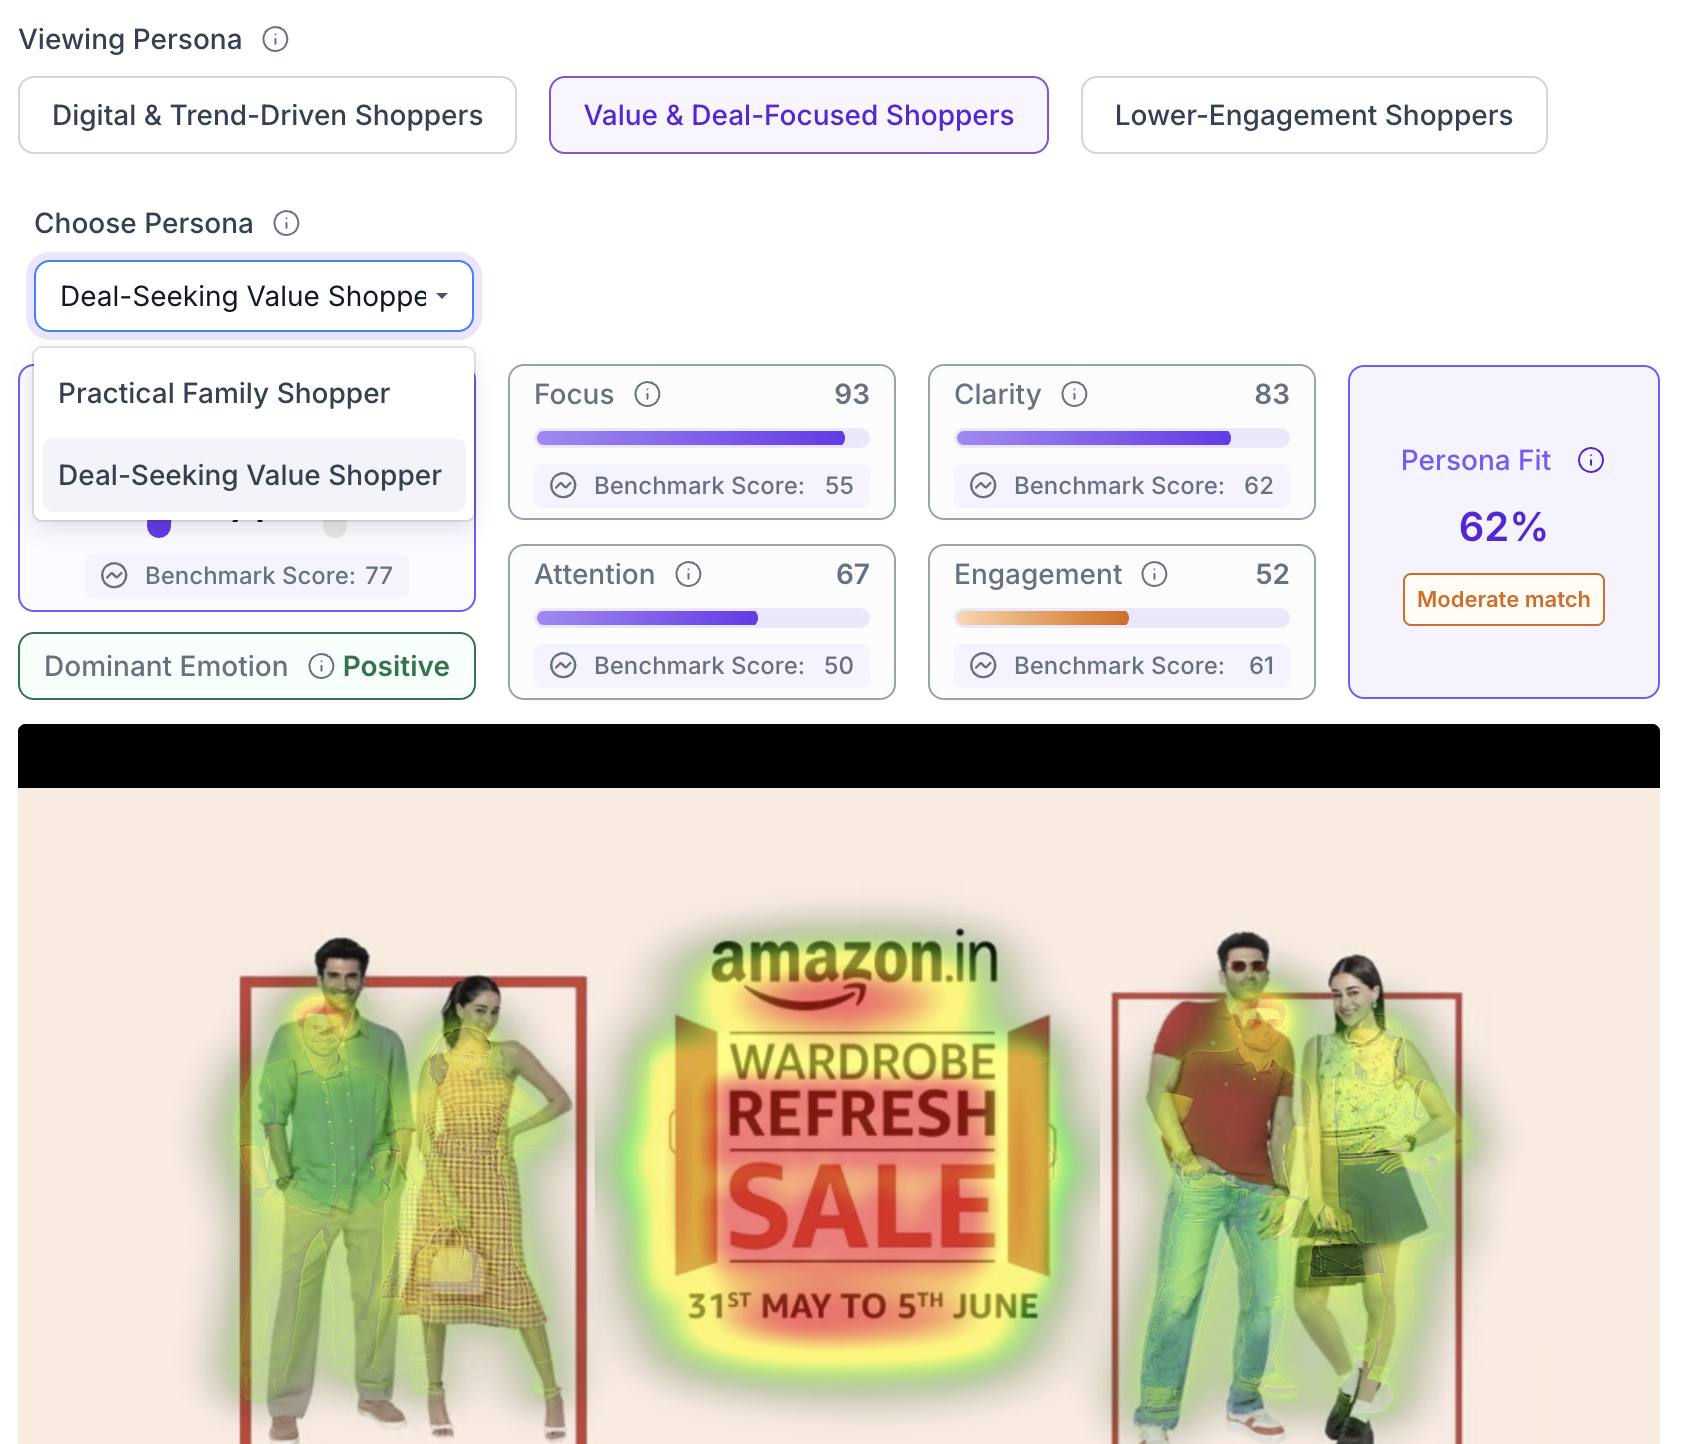The height and width of the screenshot is (1444, 1682).
Task: Click info icon next to Viewing Persona
Action: (x=275, y=39)
